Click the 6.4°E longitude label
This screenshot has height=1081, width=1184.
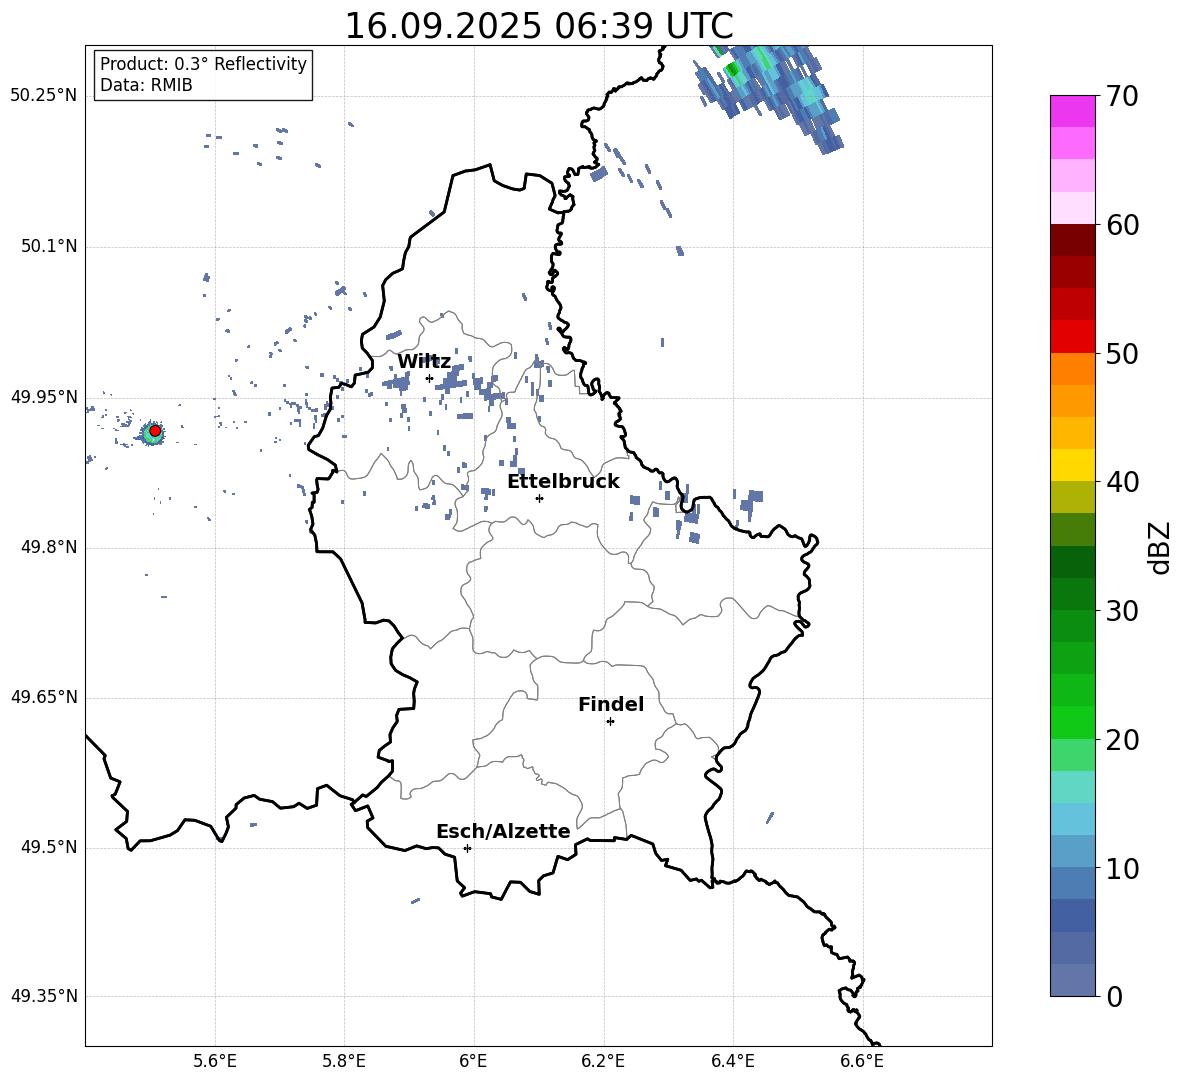pyautogui.click(x=732, y=1061)
